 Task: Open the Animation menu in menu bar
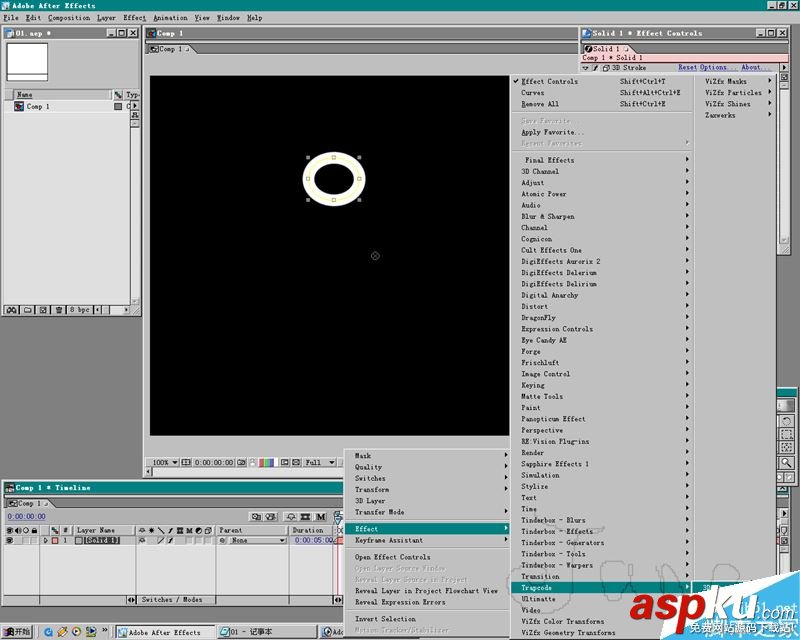[170, 18]
